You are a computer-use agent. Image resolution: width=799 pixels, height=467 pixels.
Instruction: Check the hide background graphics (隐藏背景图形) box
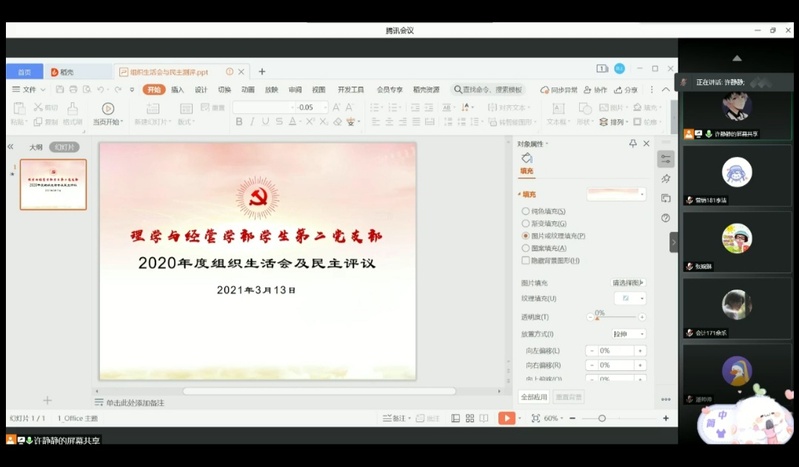[x=527, y=260]
